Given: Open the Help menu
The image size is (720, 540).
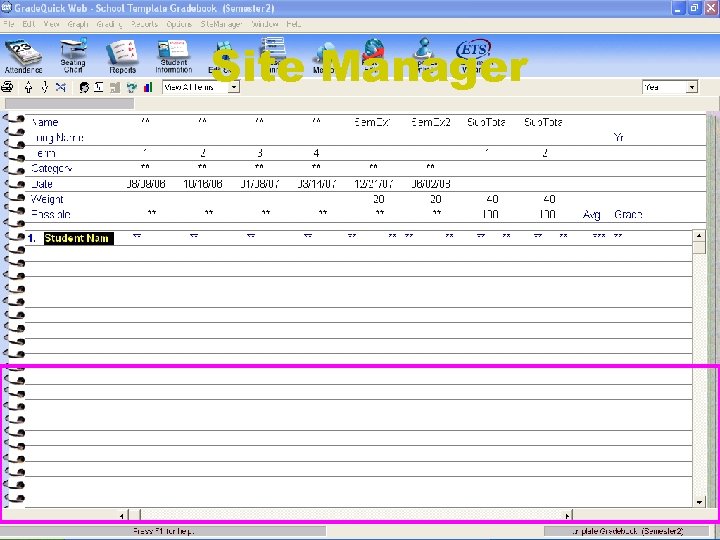Looking at the screenshot, I should coord(293,24).
